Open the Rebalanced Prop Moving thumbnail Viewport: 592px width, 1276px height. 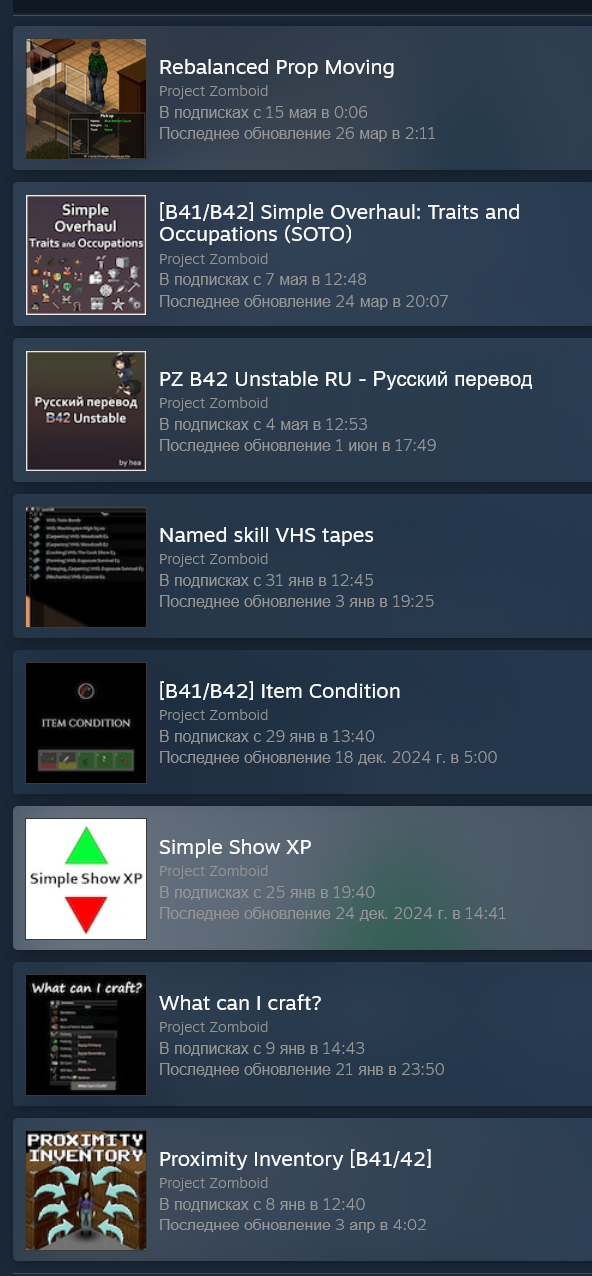[86, 99]
